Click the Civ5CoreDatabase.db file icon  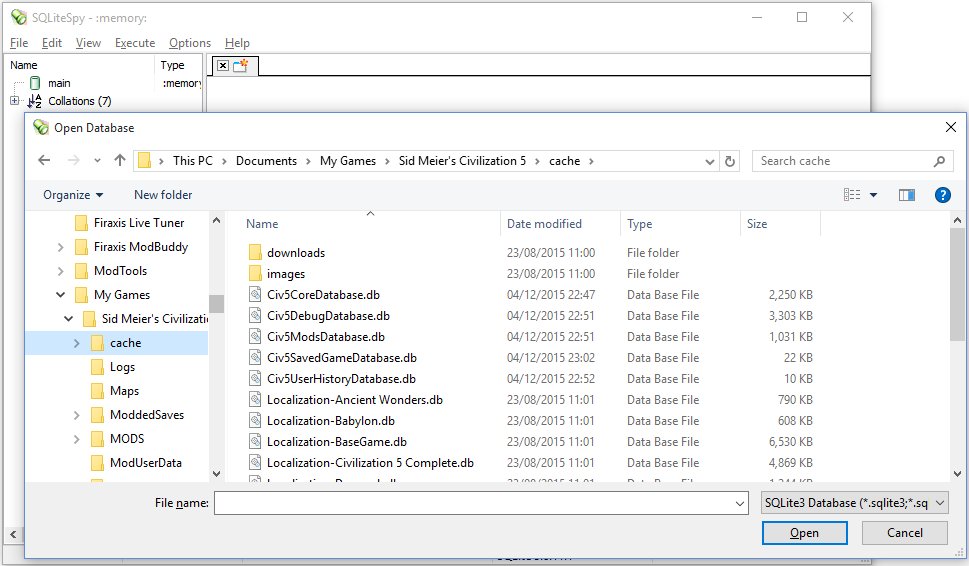tap(255, 295)
